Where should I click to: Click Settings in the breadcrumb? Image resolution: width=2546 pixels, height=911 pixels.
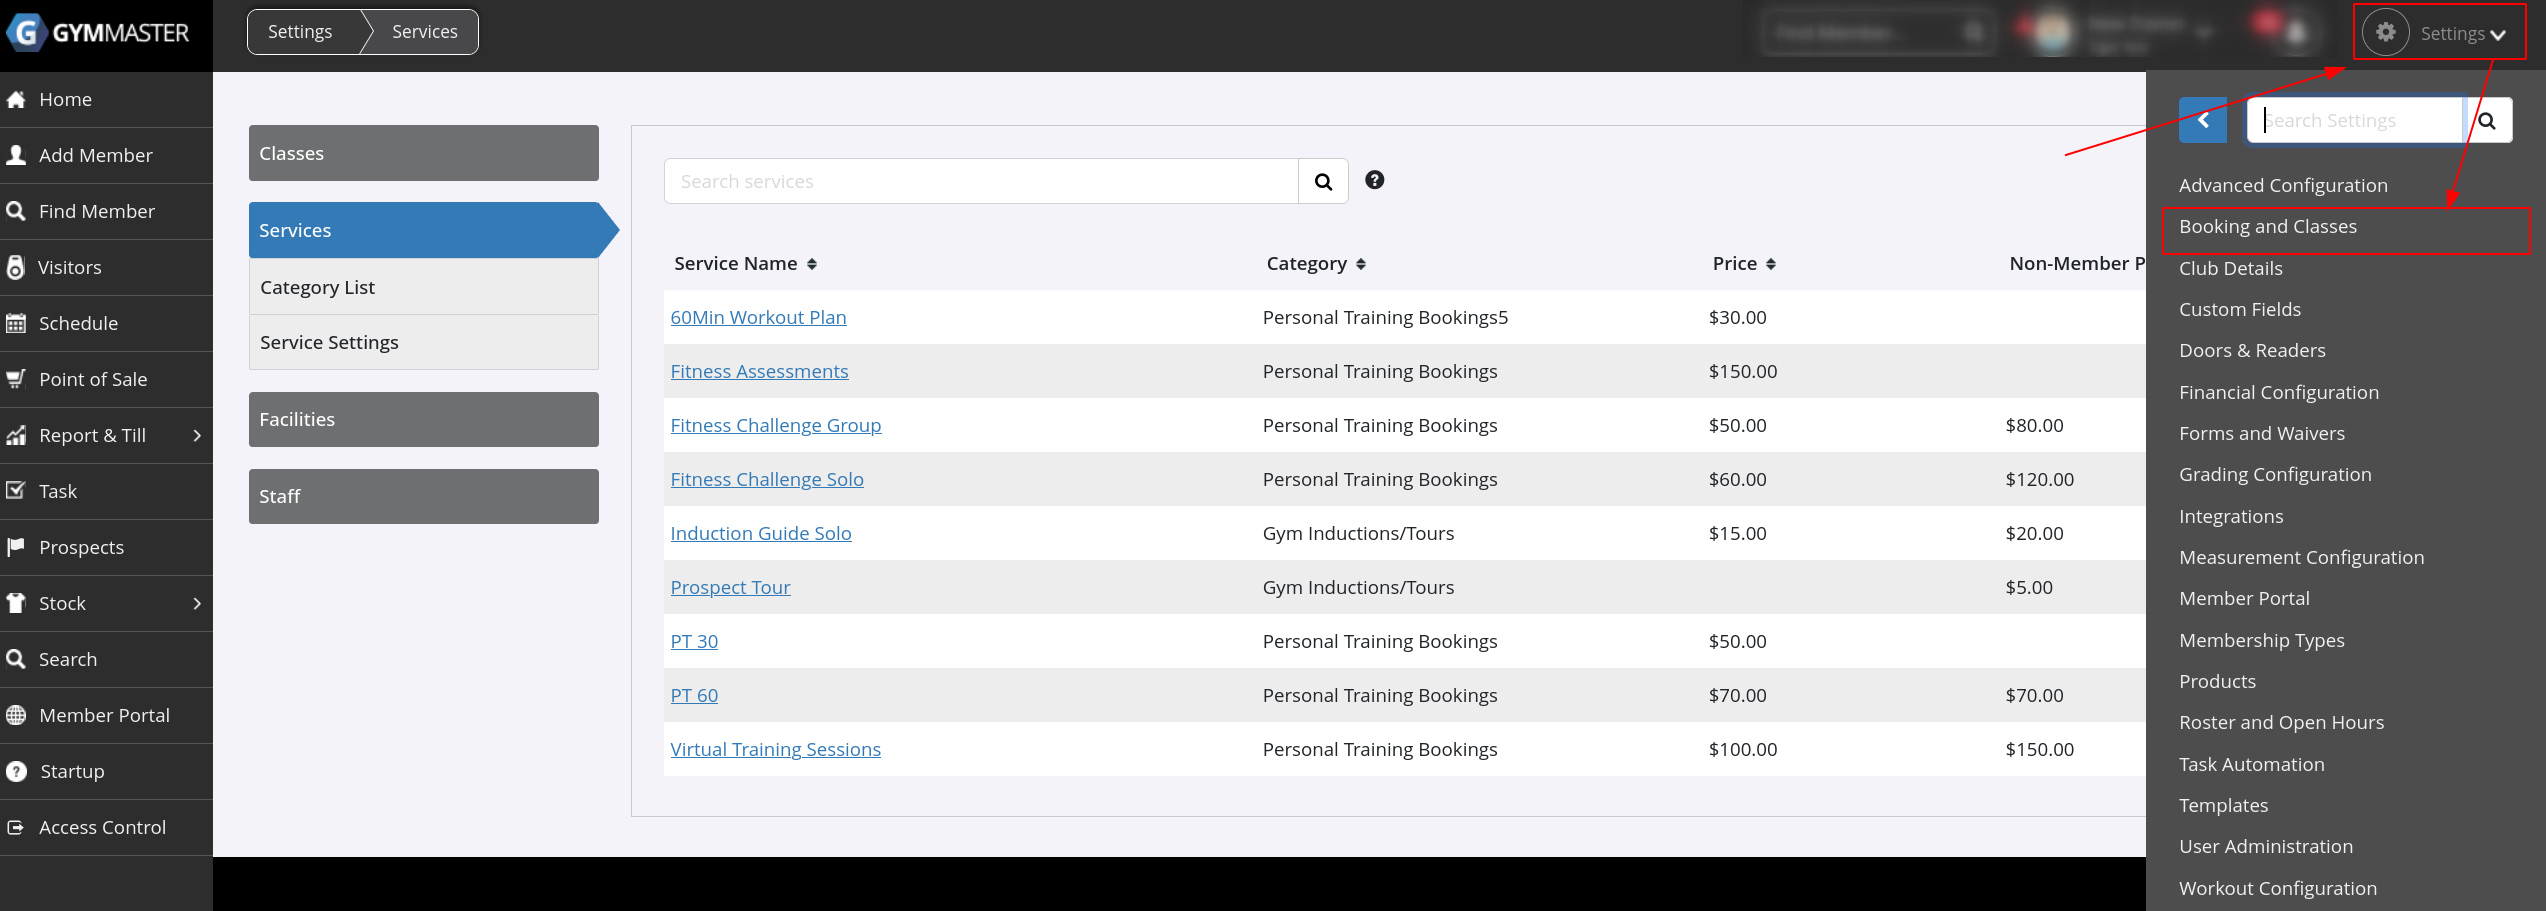300,32
